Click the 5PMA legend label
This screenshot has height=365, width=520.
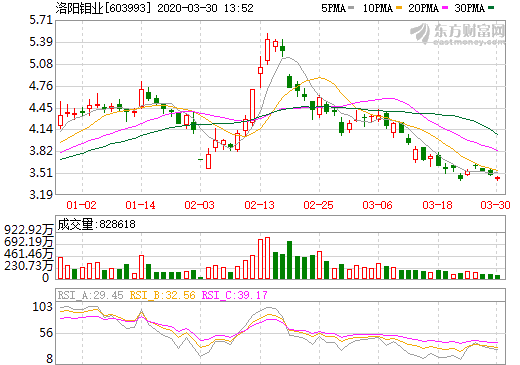[333, 8]
